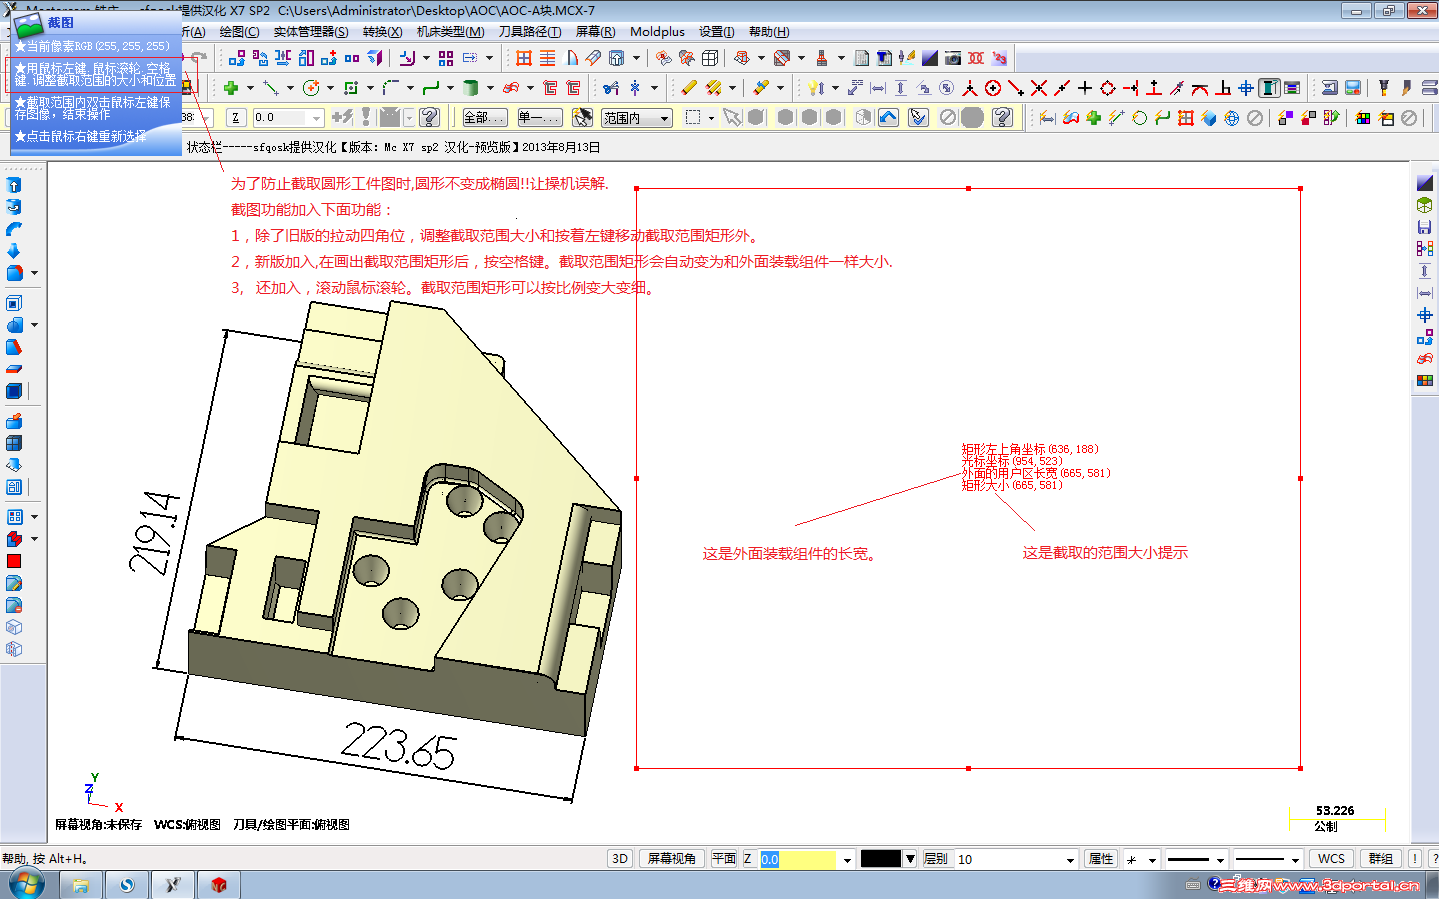Click the red cube app on the taskbar

pyautogui.click(x=219, y=885)
